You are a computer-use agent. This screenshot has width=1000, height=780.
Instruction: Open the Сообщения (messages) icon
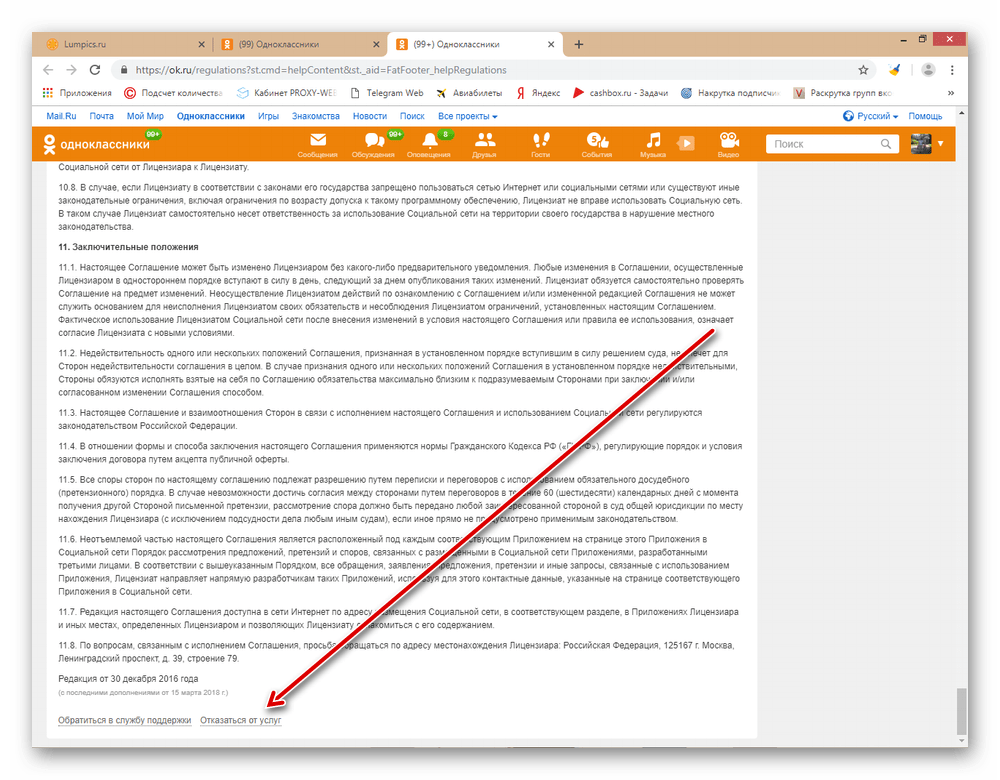click(317, 143)
